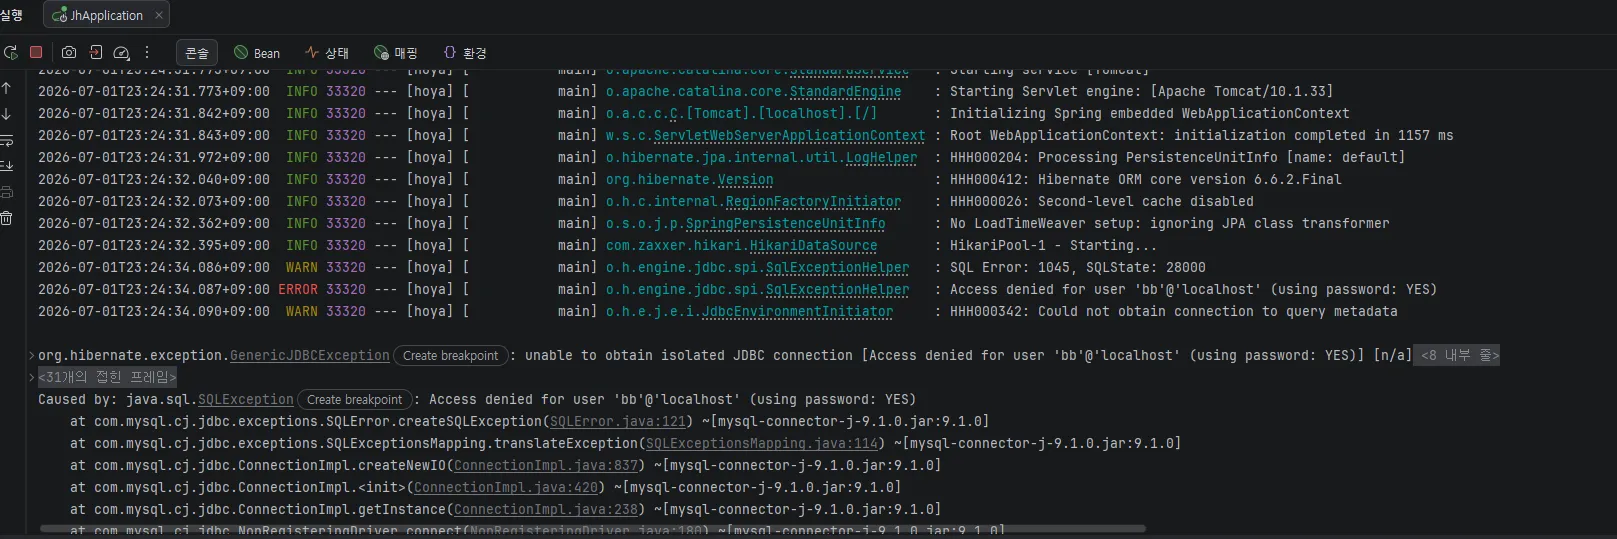Screen dimensions: 1617x539
Task: Switch to the 콘솔 tab
Action: [x=197, y=53]
